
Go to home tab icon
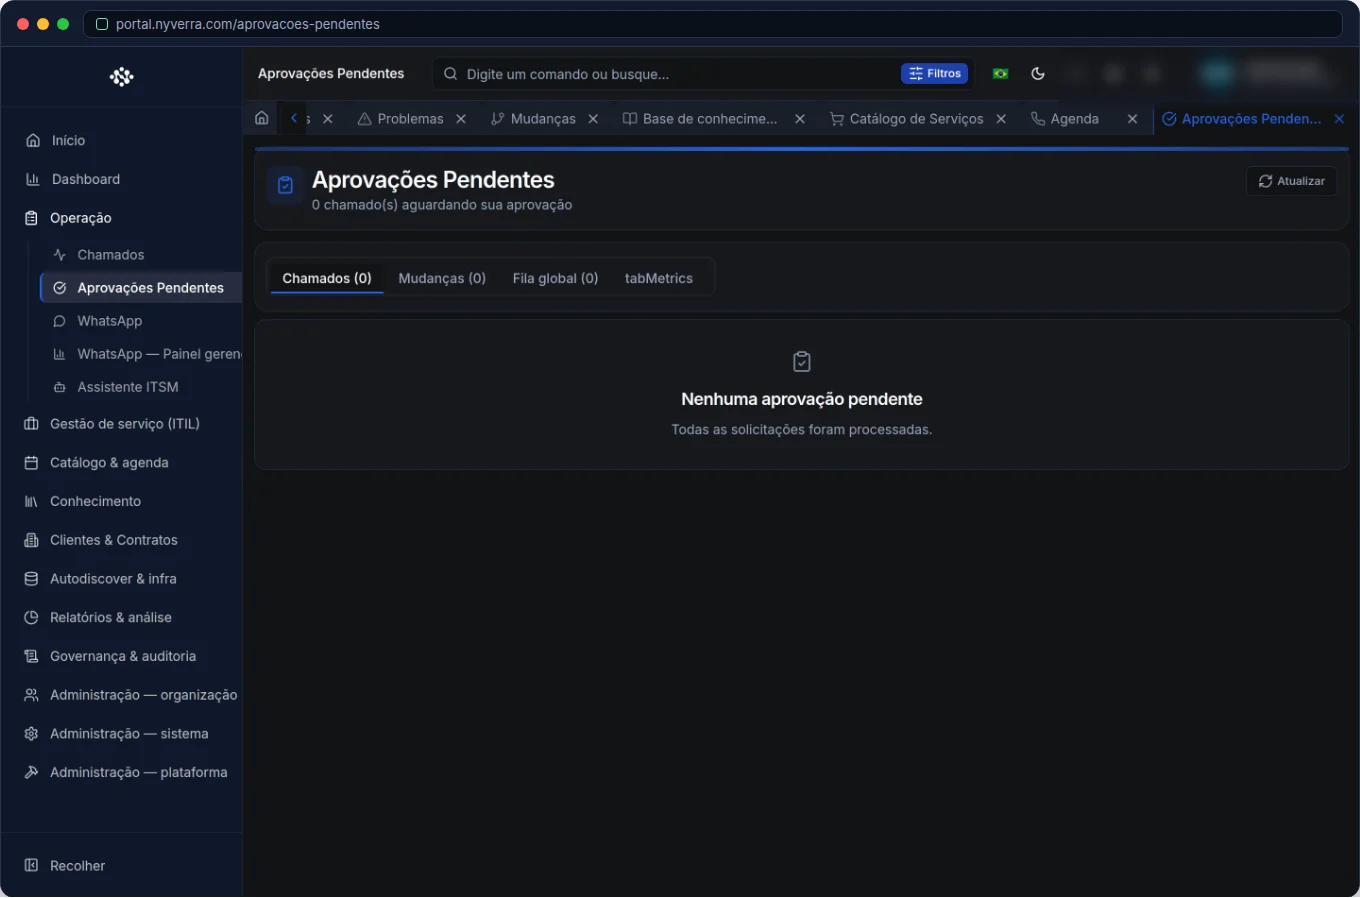click(262, 118)
